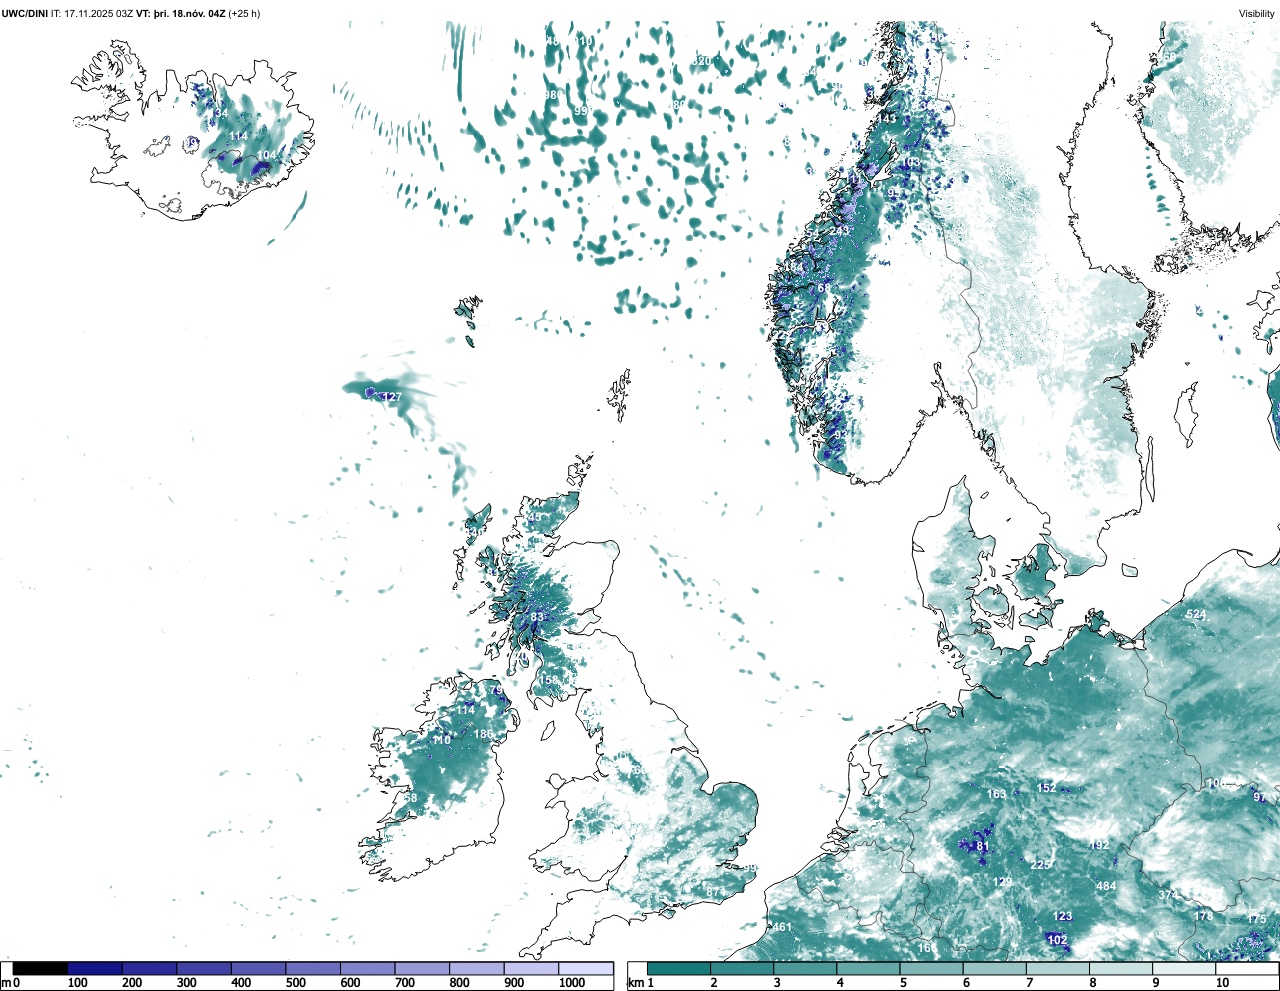Click the 127 value west of Faroe Islands
1280x991 pixels.
coord(392,397)
